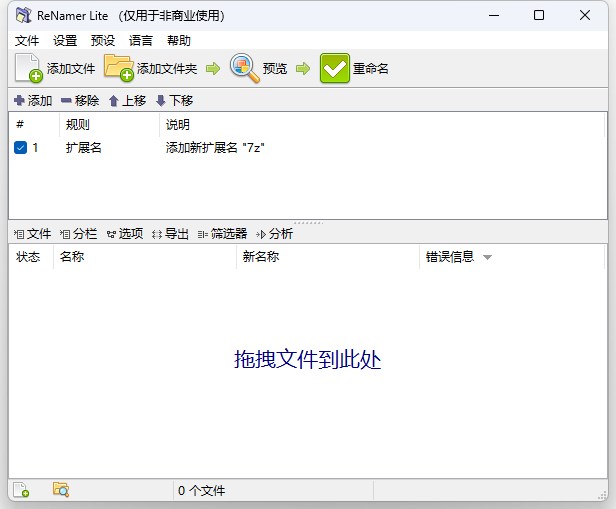Viewport: 616px width, 509px height.
Task: Click the 错误信息 column header
Action: click(x=512, y=257)
